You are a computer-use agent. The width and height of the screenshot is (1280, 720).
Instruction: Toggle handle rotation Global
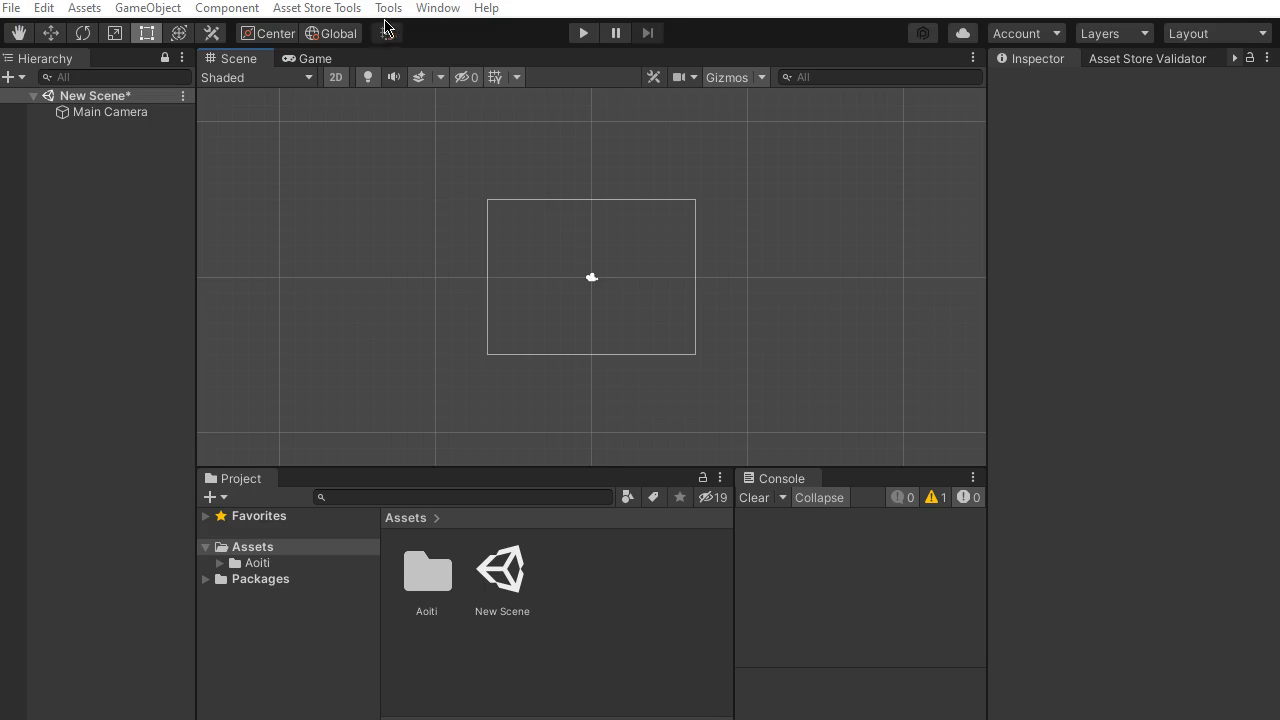331,33
